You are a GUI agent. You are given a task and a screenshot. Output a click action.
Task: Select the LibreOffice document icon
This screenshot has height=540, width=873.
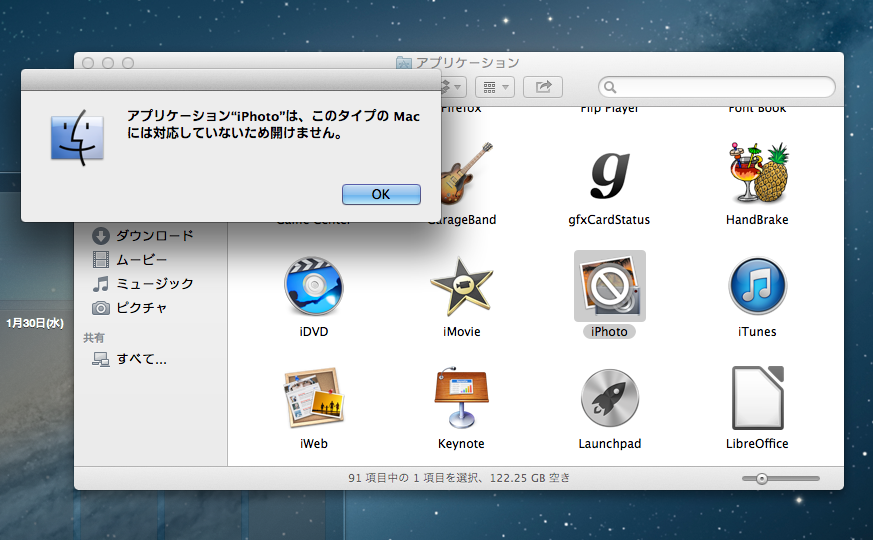point(757,397)
